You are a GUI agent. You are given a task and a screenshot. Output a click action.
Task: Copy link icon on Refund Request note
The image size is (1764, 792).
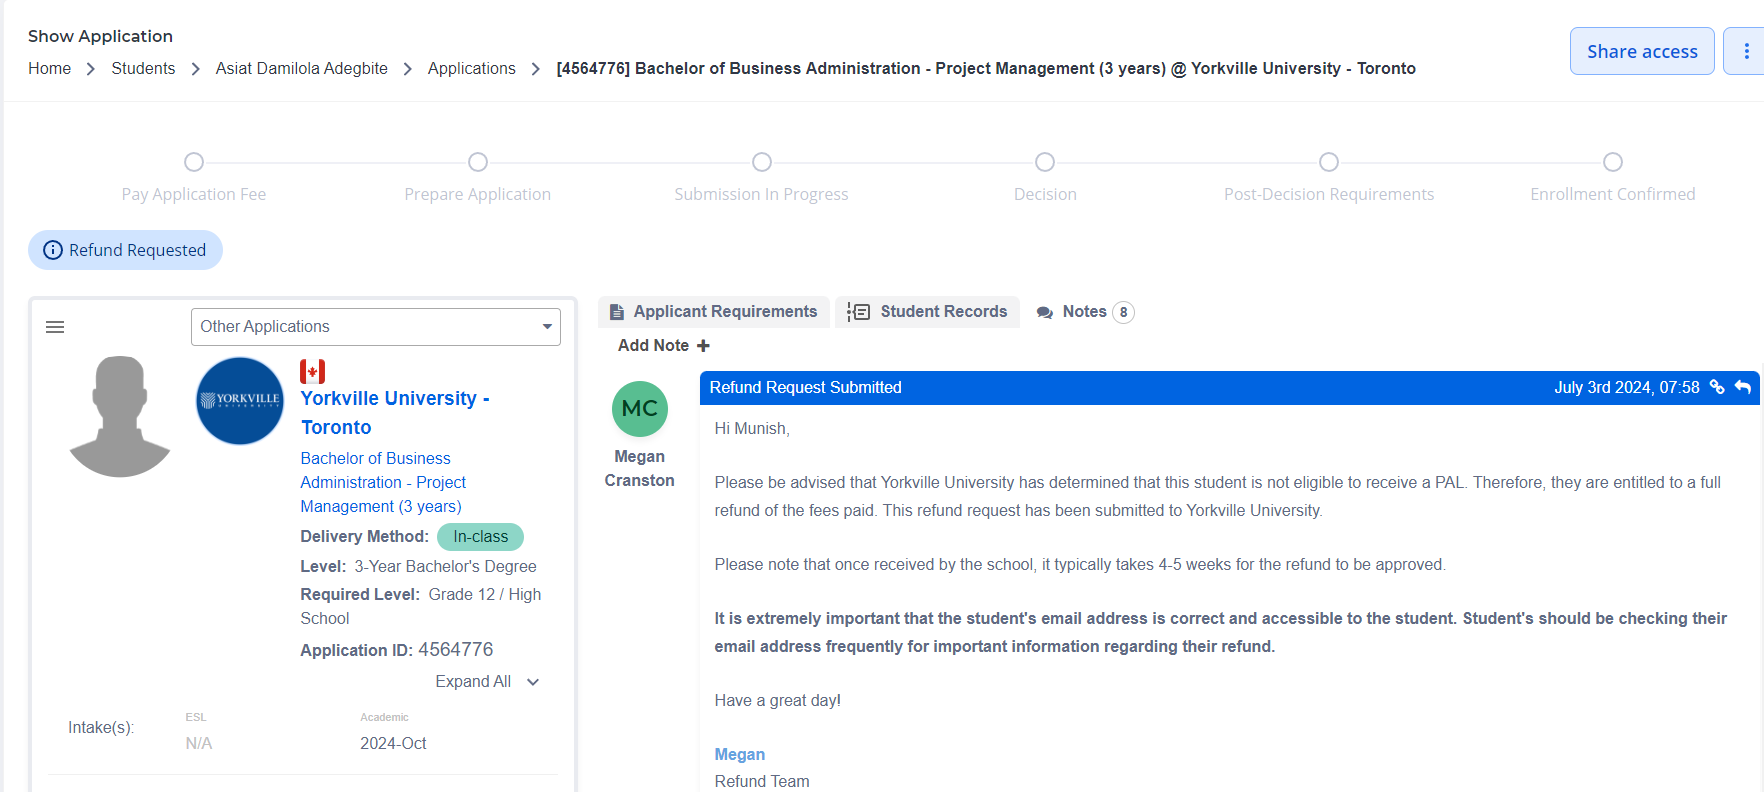pyautogui.click(x=1717, y=387)
